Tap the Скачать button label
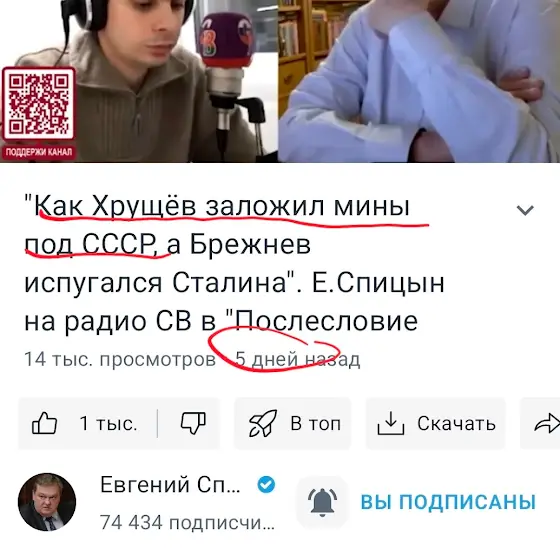This screenshot has width=560, height=560. point(456,424)
